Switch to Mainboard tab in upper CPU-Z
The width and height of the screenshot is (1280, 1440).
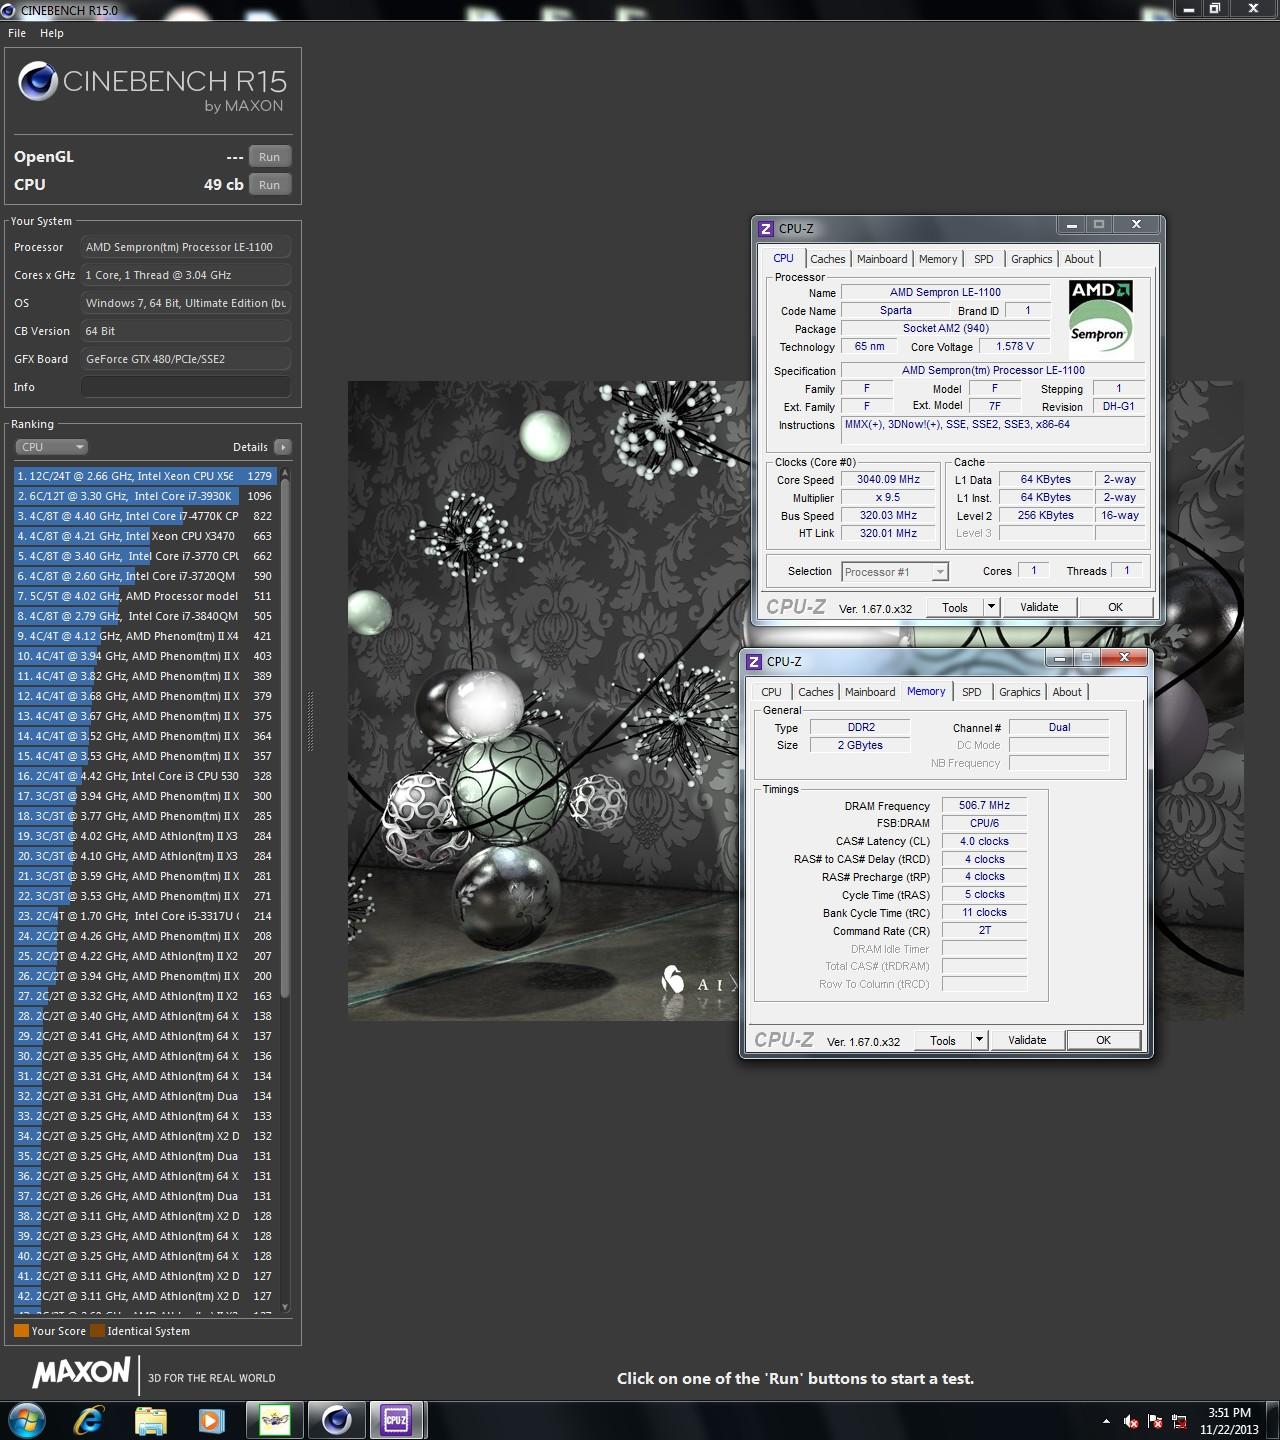(x=882, y=259)
